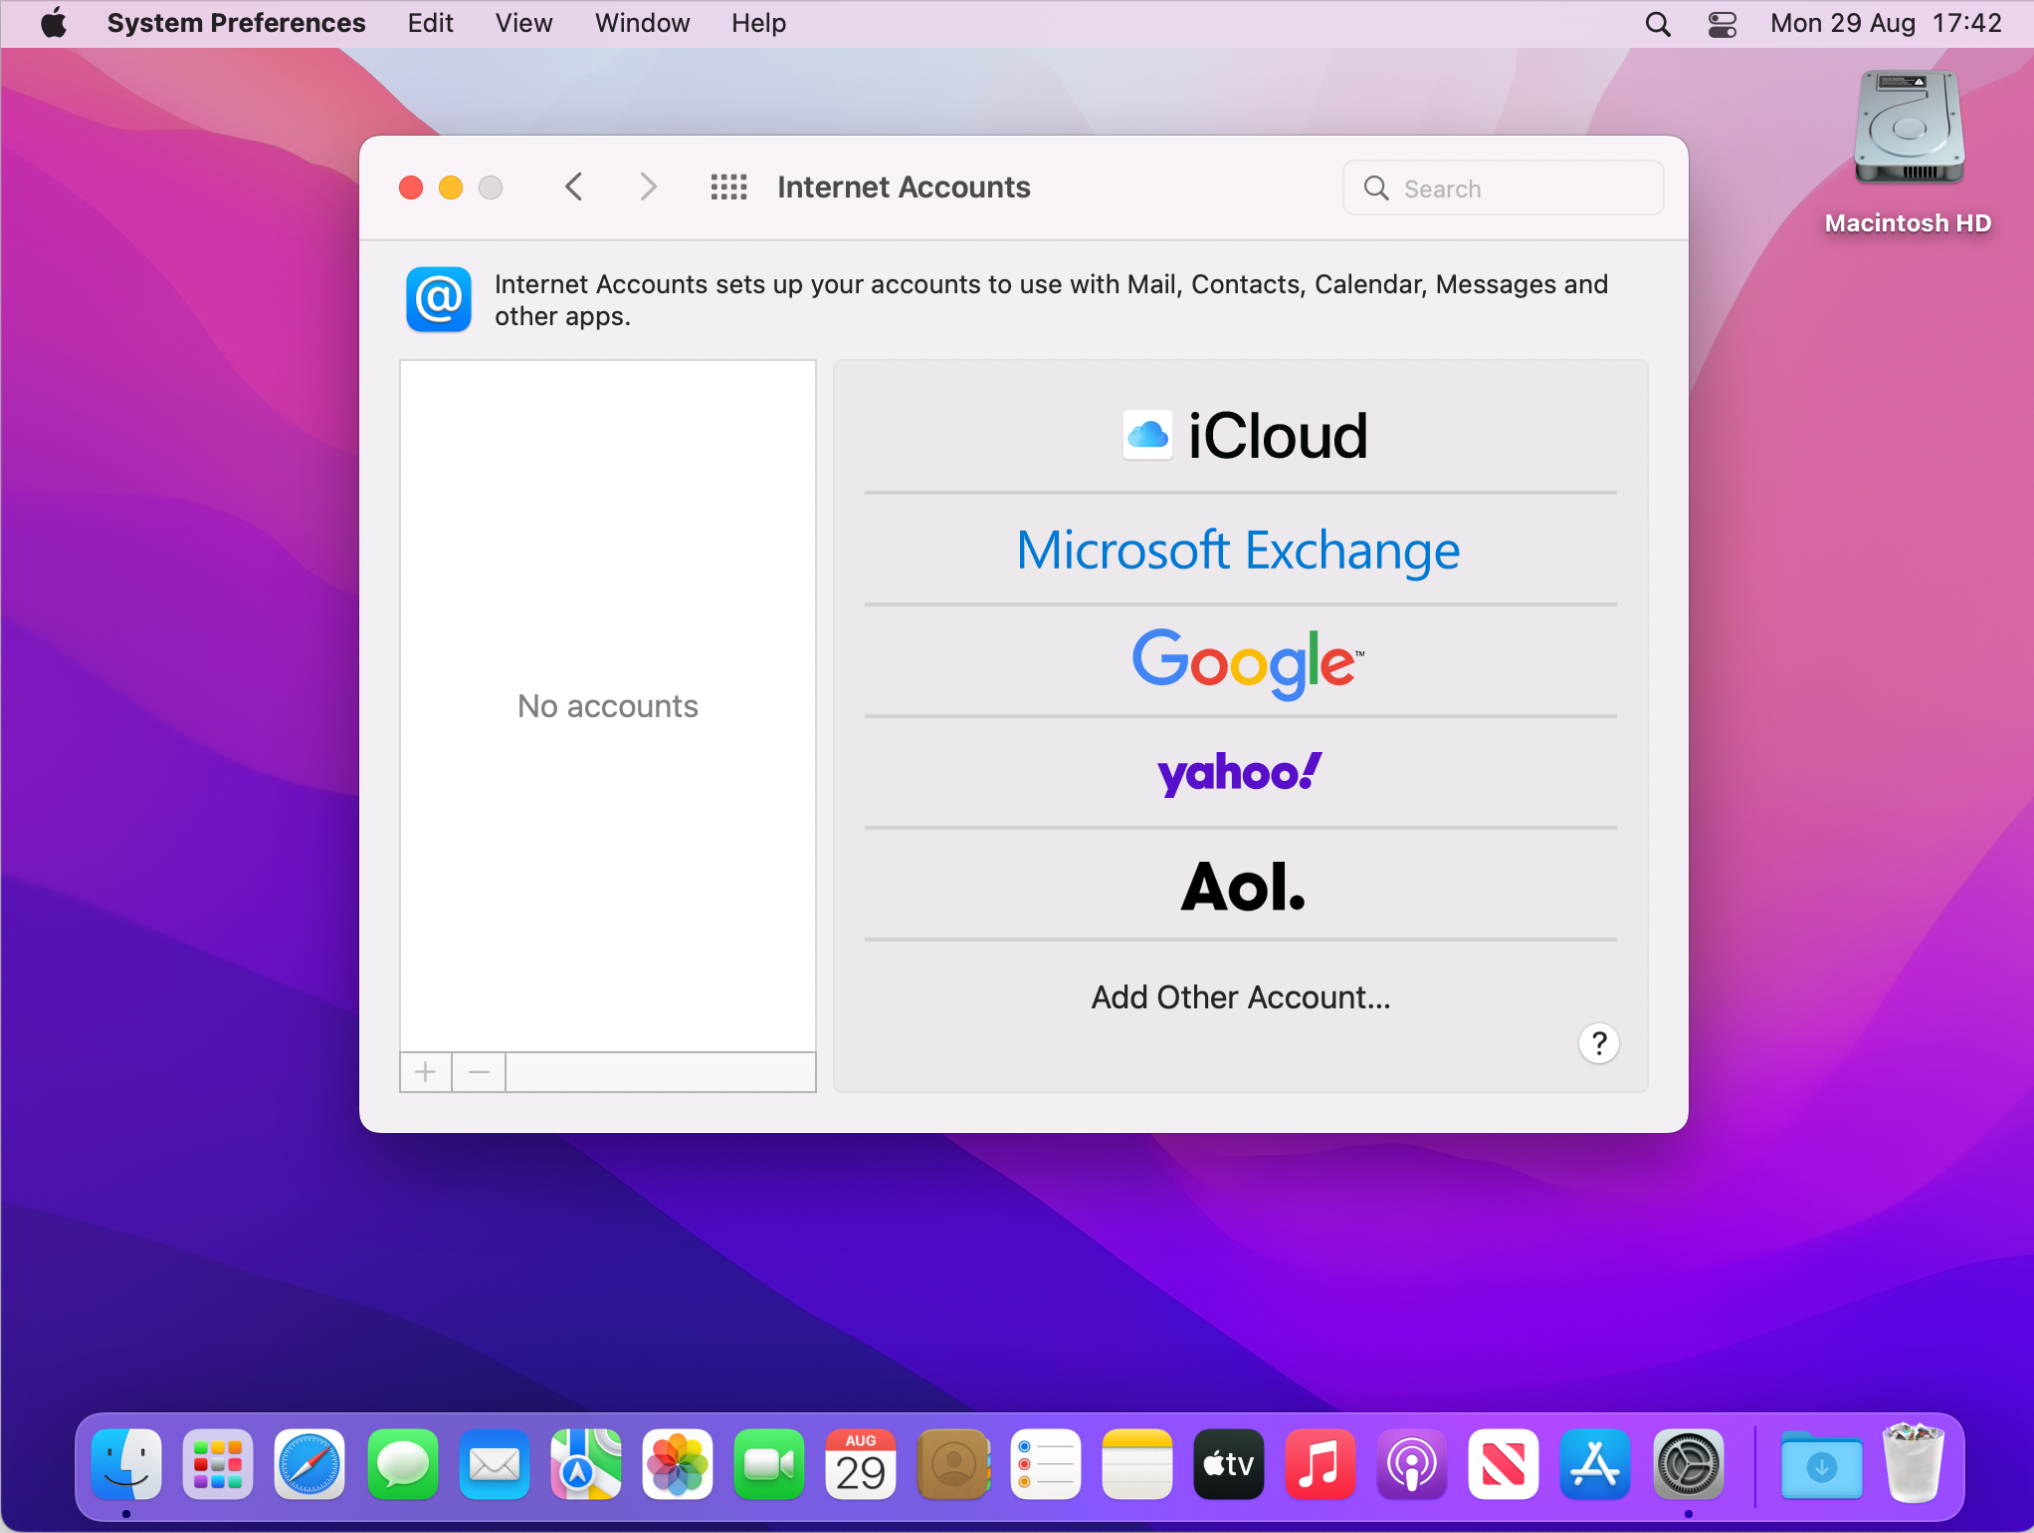Open Podcasts from the Dock
Viewport: 2034px width, 1533px height.
pyautogui.click(x=1412, y=1465)
